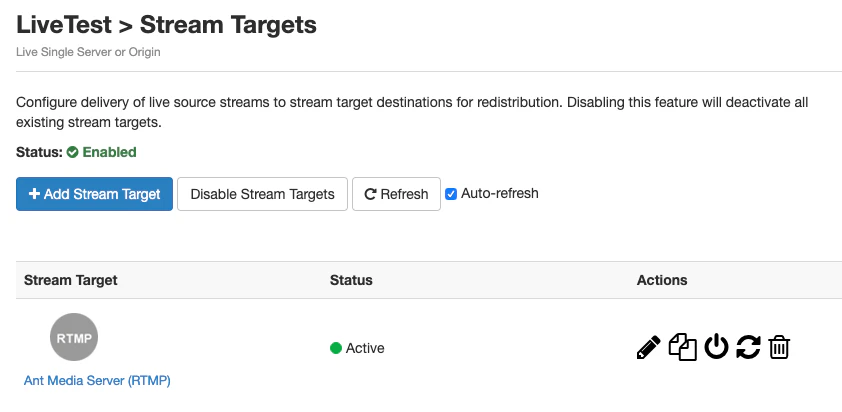This screenshot has height=412, width=842.
Task: Click the Live Single Server or Origin subtitle
Action: (x=88, y=52)
